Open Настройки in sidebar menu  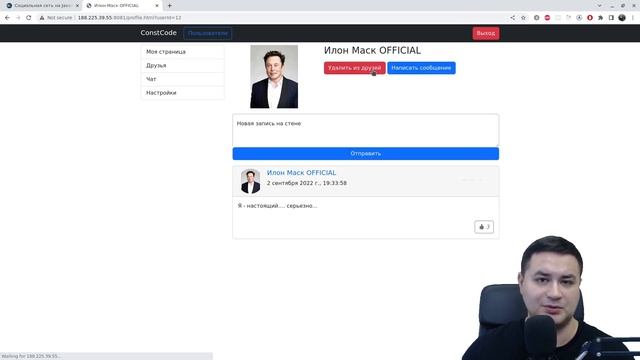pos(182,93)
